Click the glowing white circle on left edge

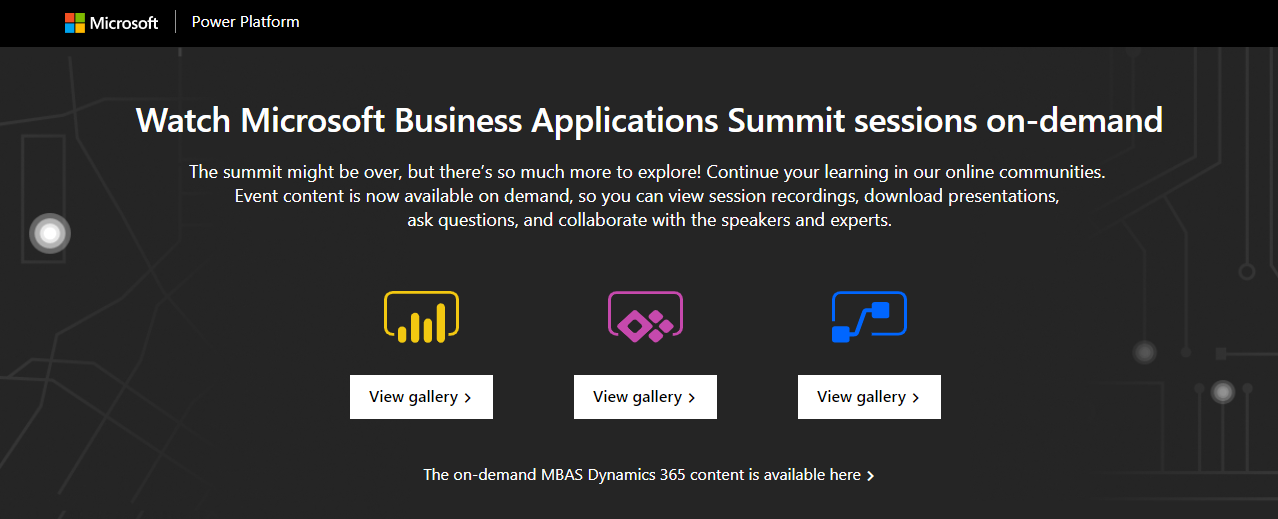pyautogui.click(x=50, y=234)
